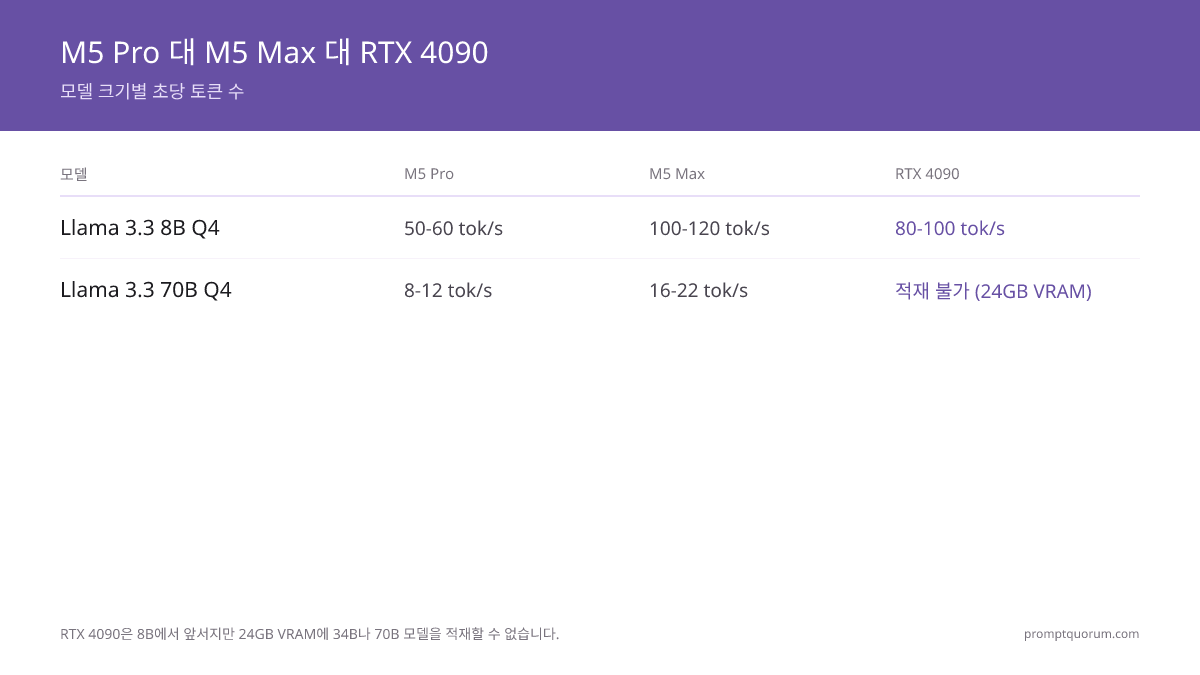This screenshot has width=1200, height=675.
Task: Select the 'M5 Max' column header
Action: pos(677,174)
